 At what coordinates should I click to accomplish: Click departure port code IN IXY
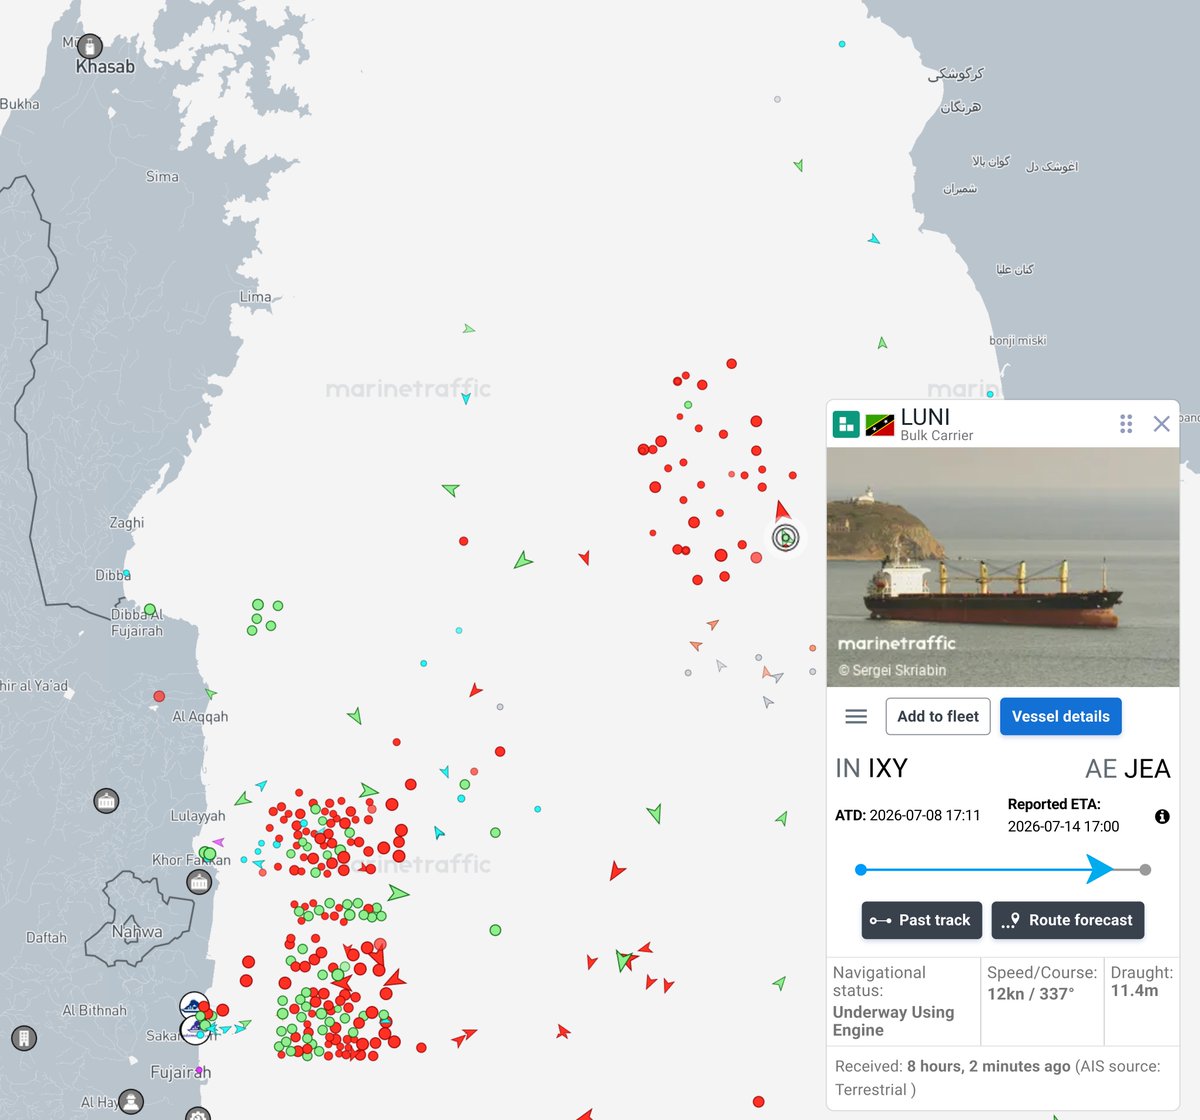pos(871,768)
